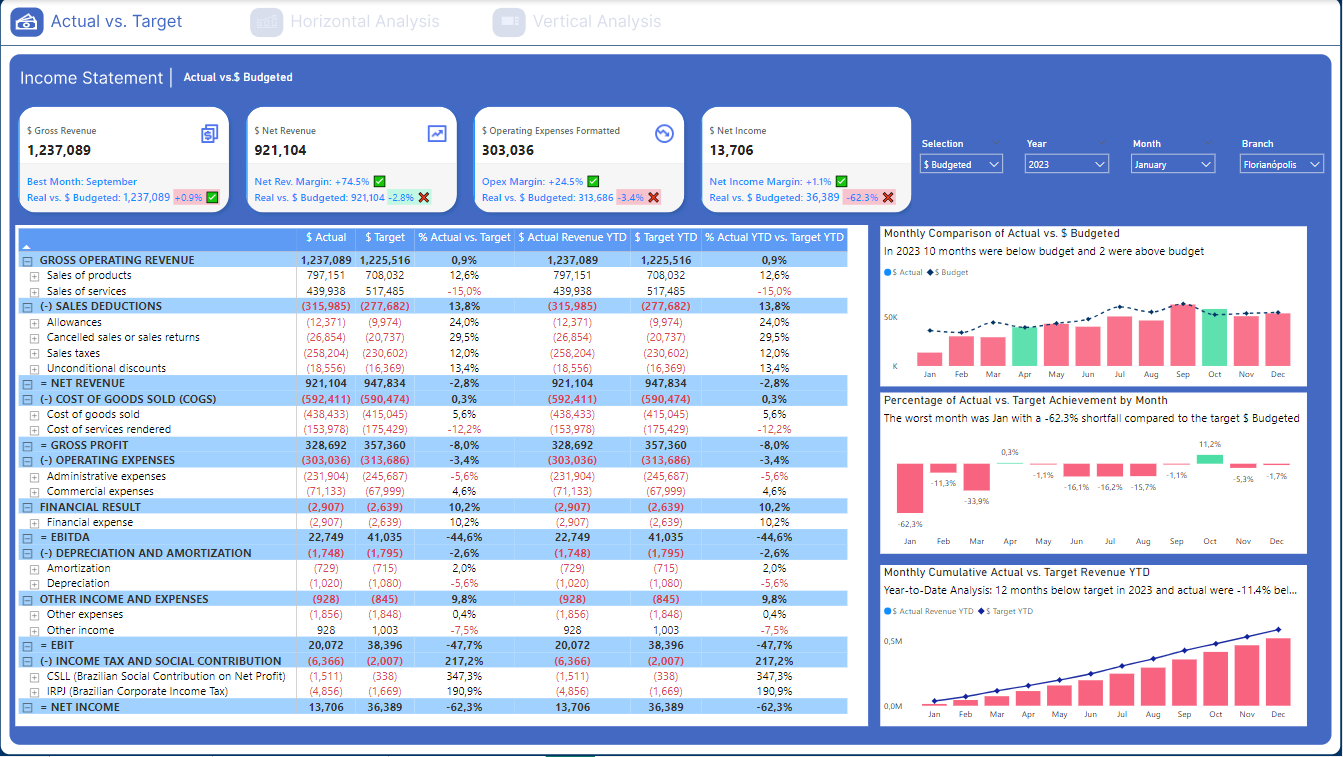Click the green check beside Opex Margin
Viewport: 1343px width, 757px height.
(593, 181)
